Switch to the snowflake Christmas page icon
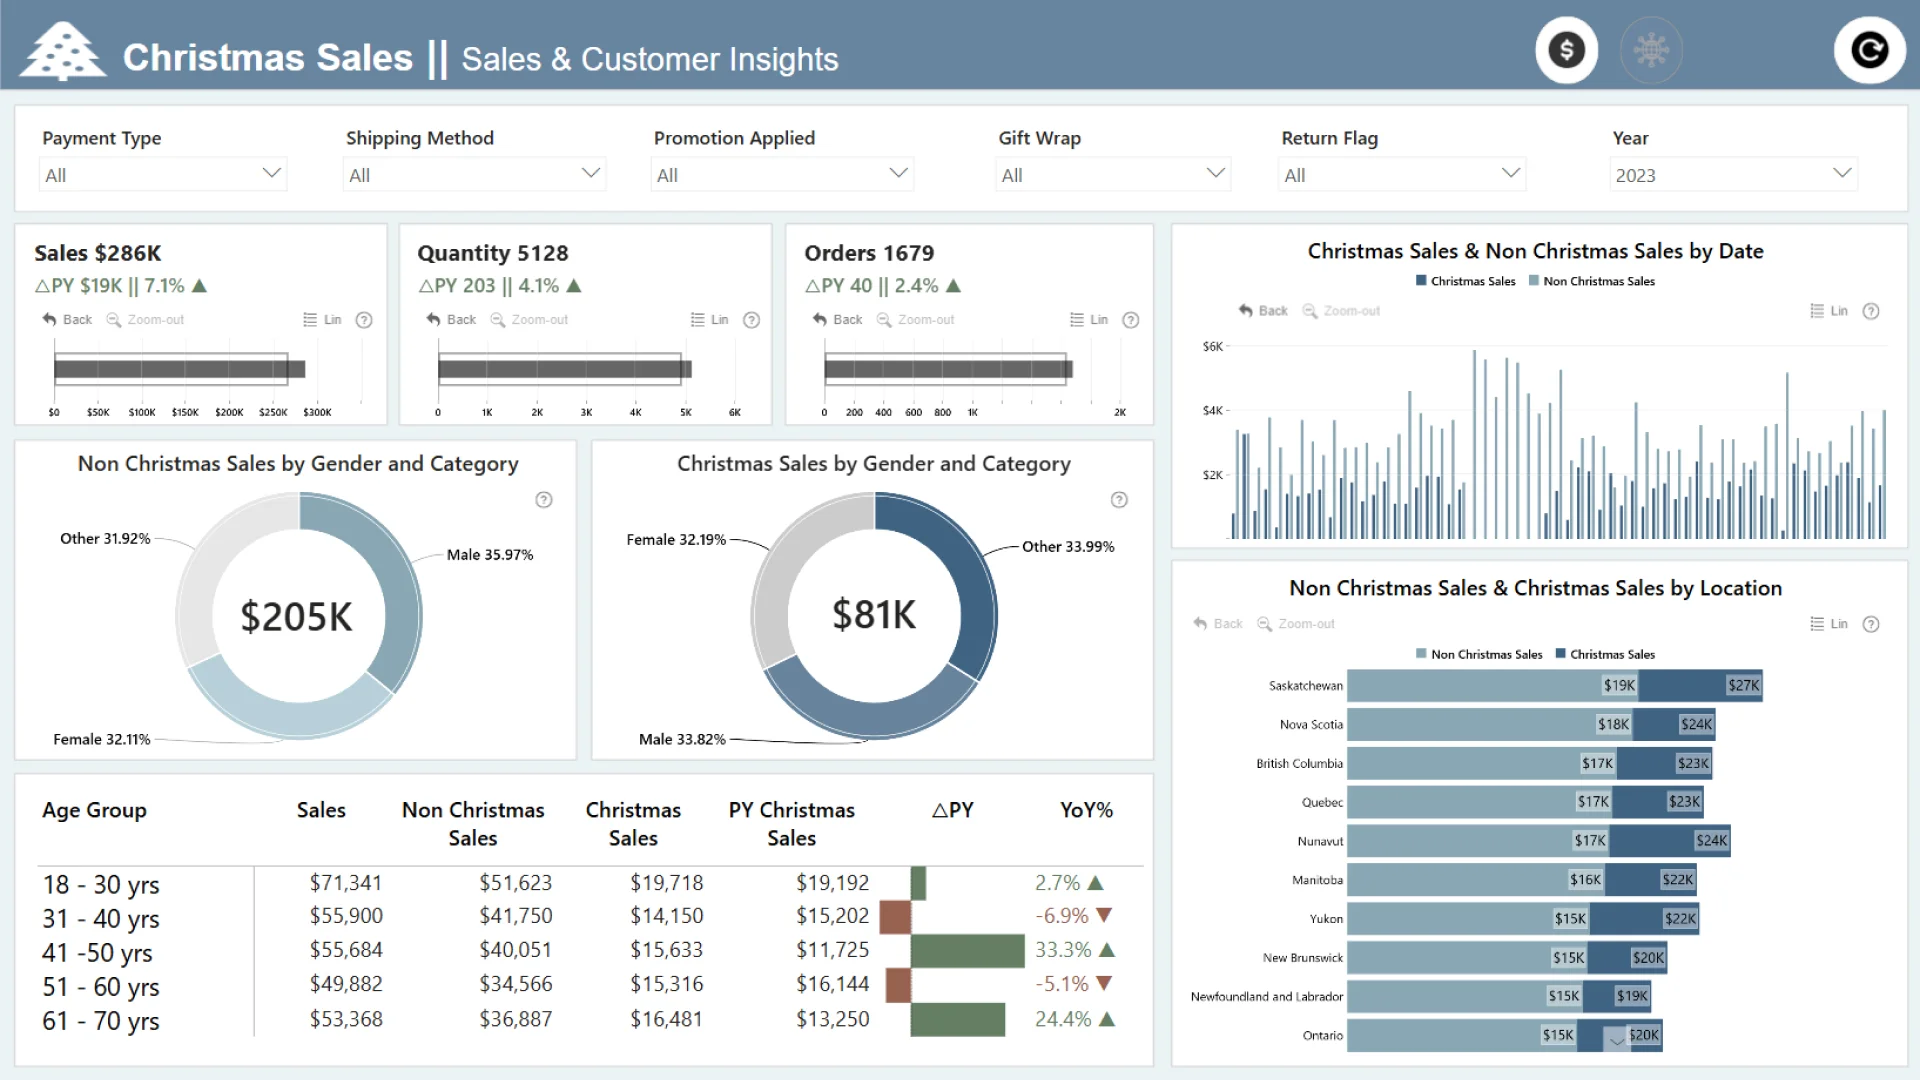This screenshot has height=1080, width=1920. point(1651,50)
